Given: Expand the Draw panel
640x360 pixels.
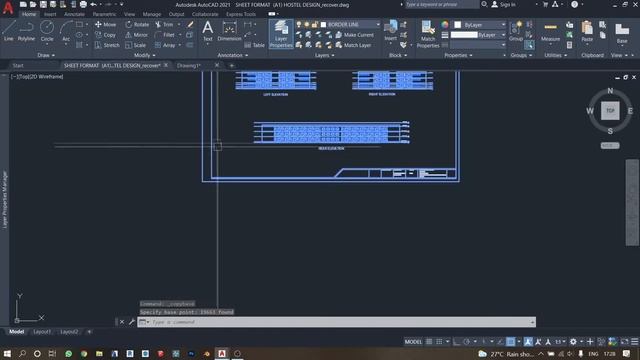Looking at the screenshot, I should click(46, 55).
